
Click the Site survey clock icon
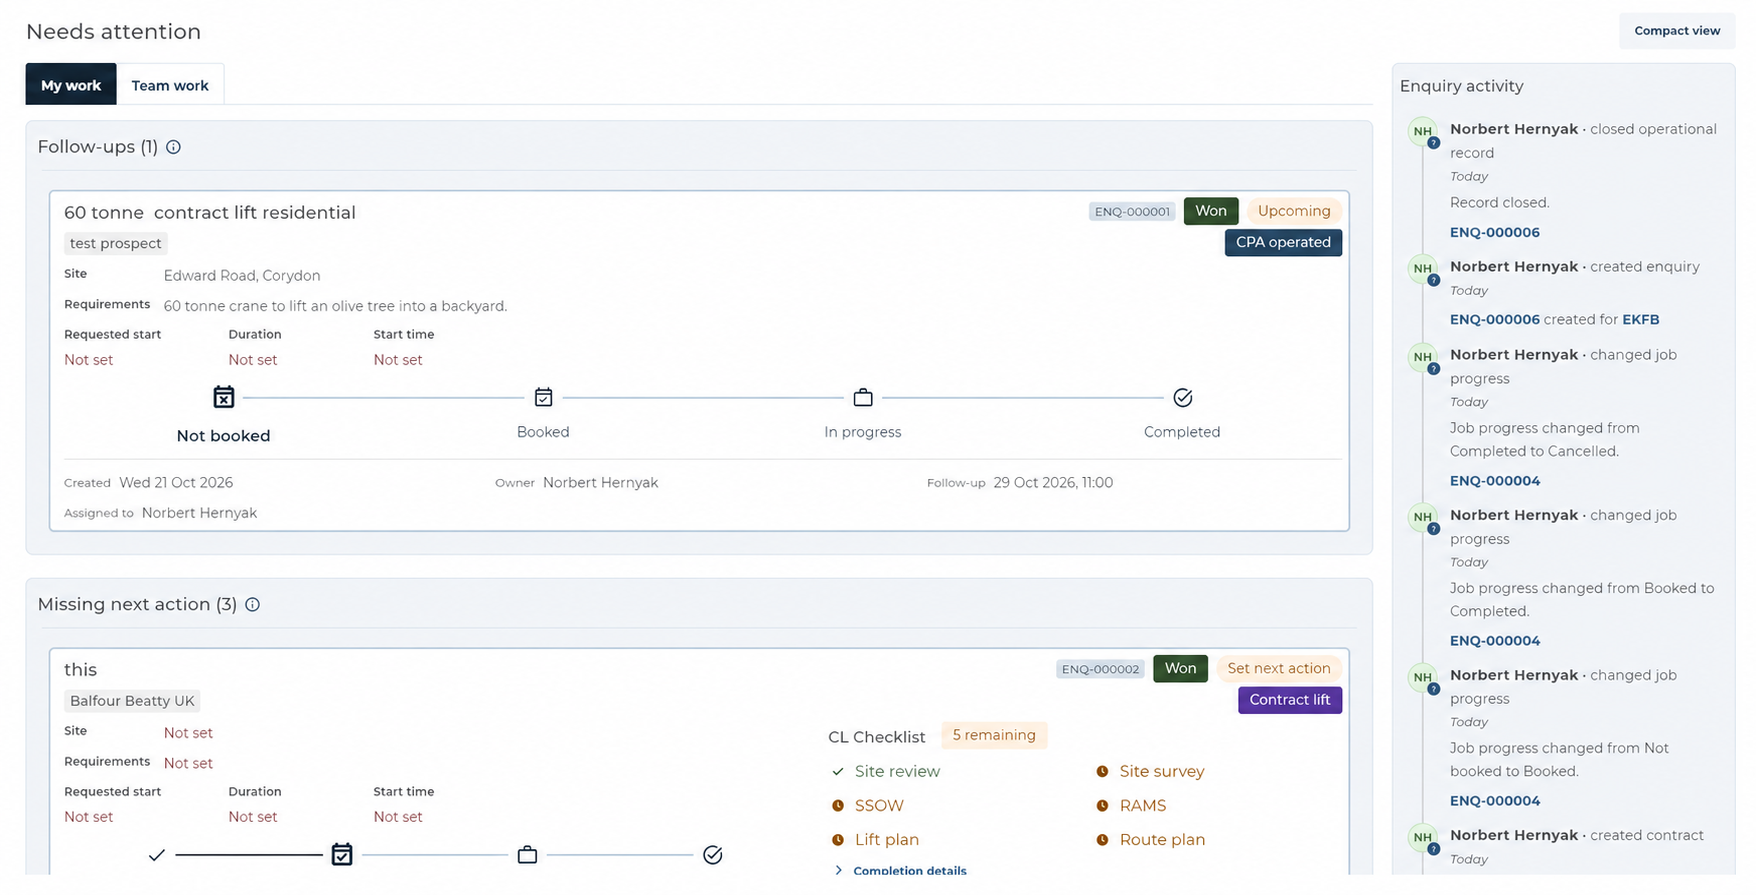pyautogui.click(x=1102, y=772)
